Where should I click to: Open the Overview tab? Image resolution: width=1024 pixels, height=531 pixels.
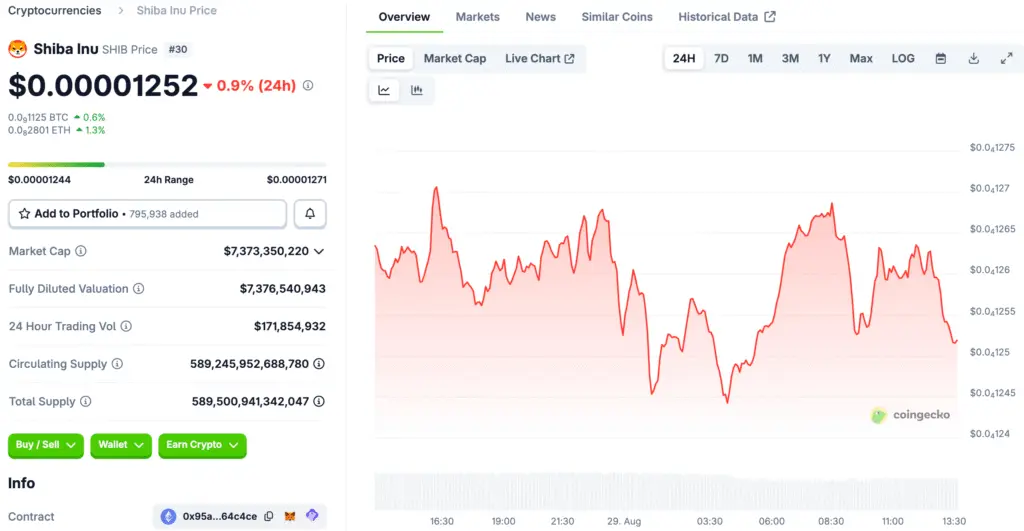(x=404, y=17)
